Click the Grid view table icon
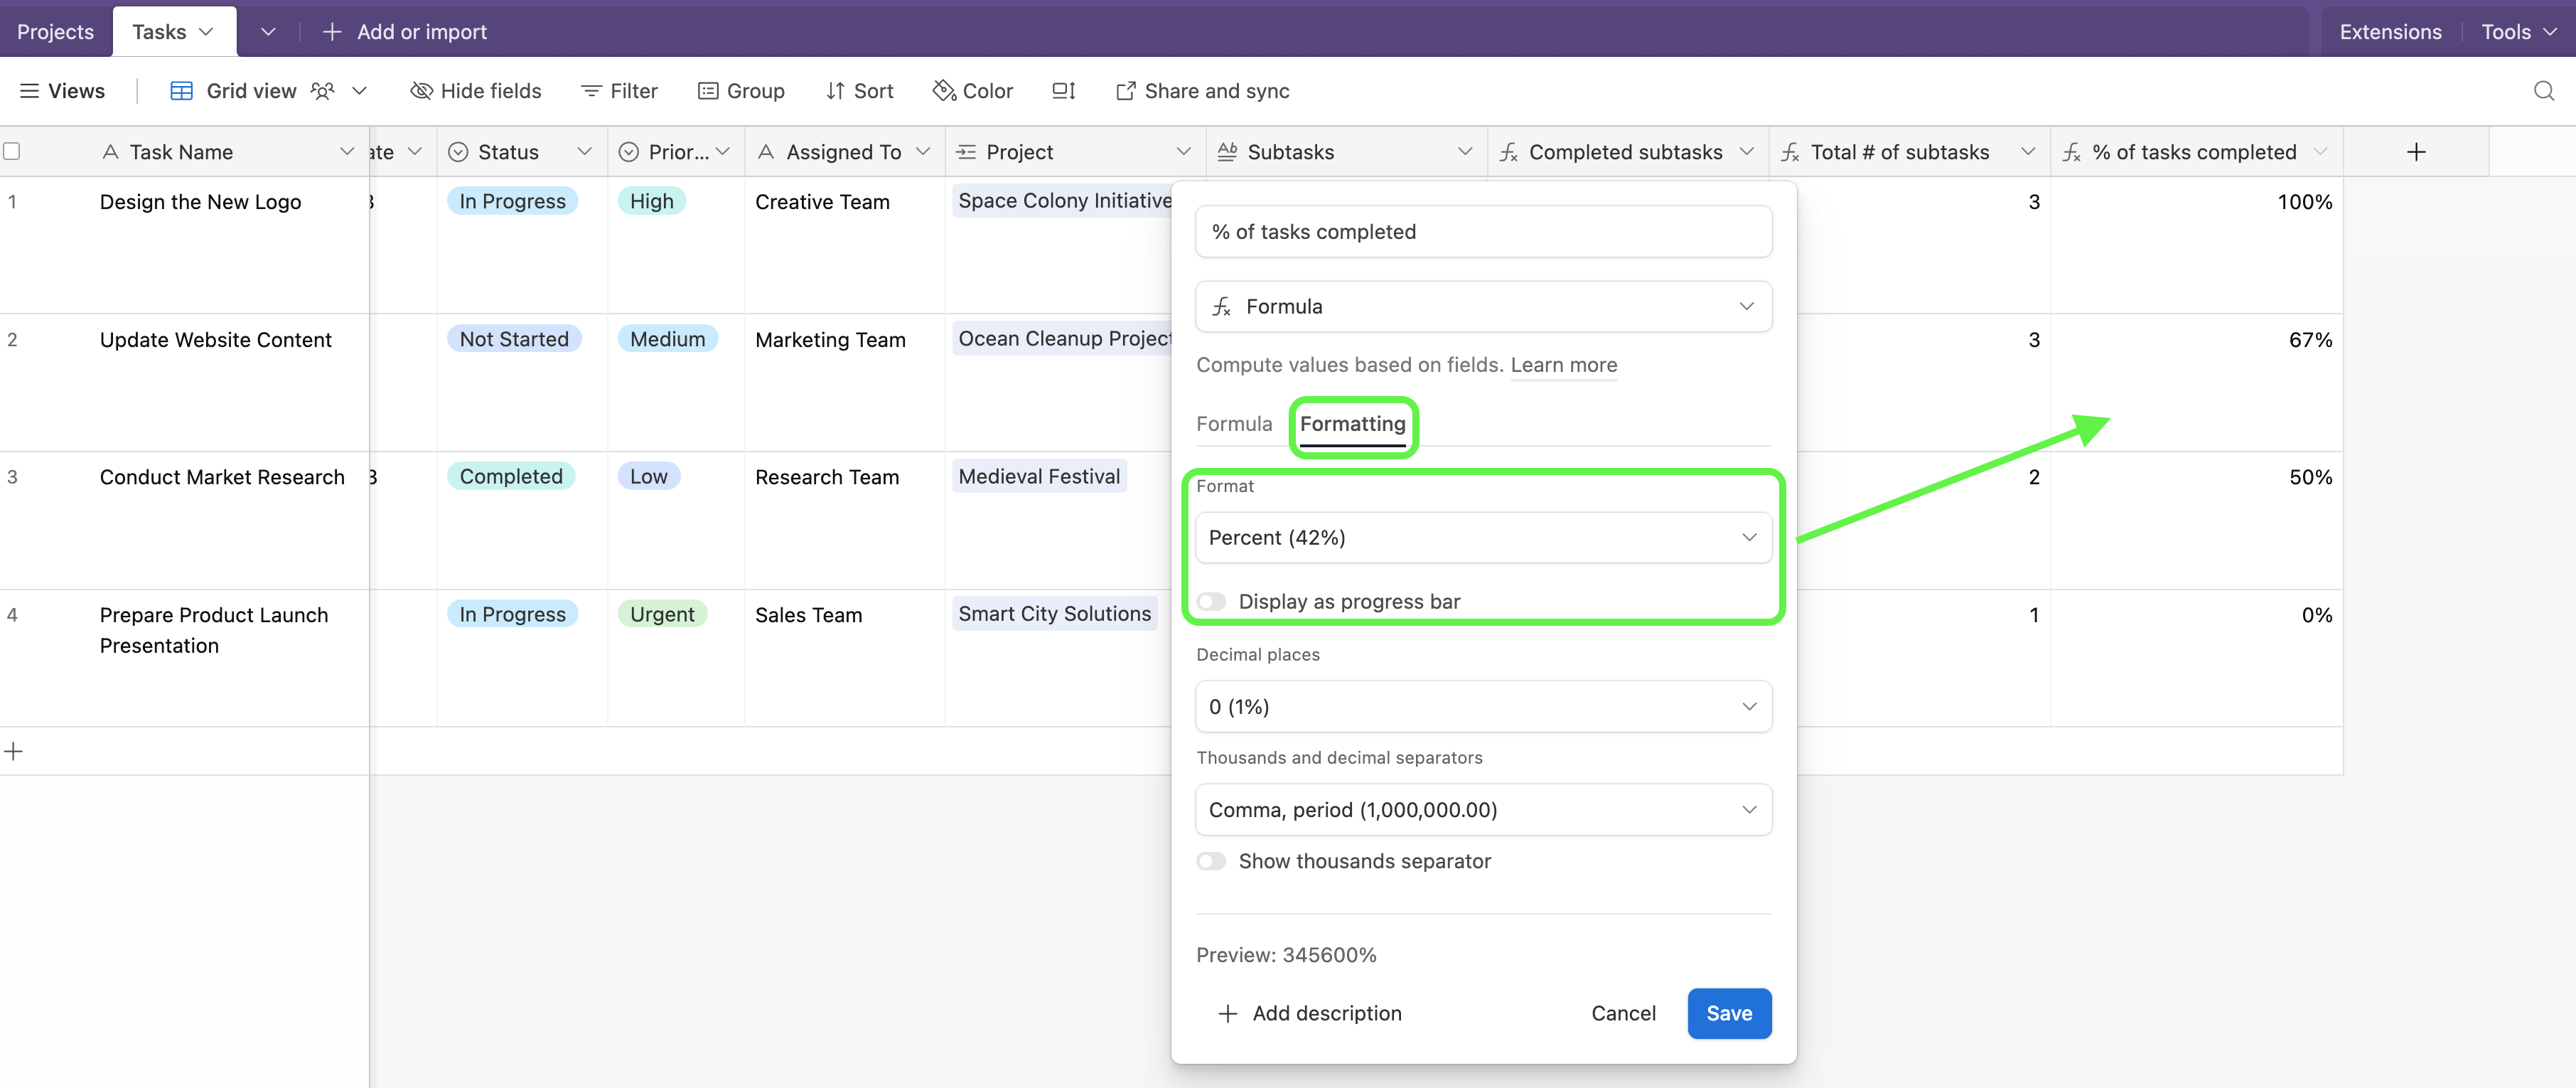The width and height of the screenshot is (2576, 1088). coord(181,91)
